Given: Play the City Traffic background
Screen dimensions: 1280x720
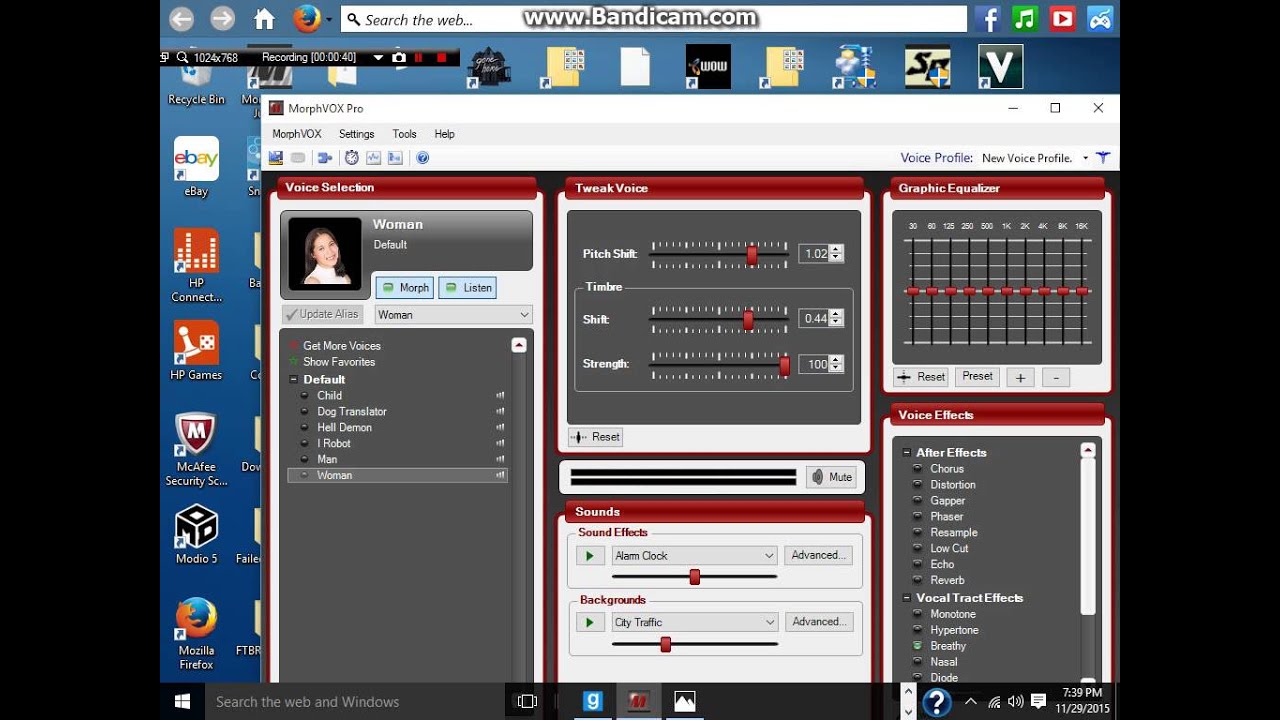Looking at the screenshot, I should click(590, 622).
